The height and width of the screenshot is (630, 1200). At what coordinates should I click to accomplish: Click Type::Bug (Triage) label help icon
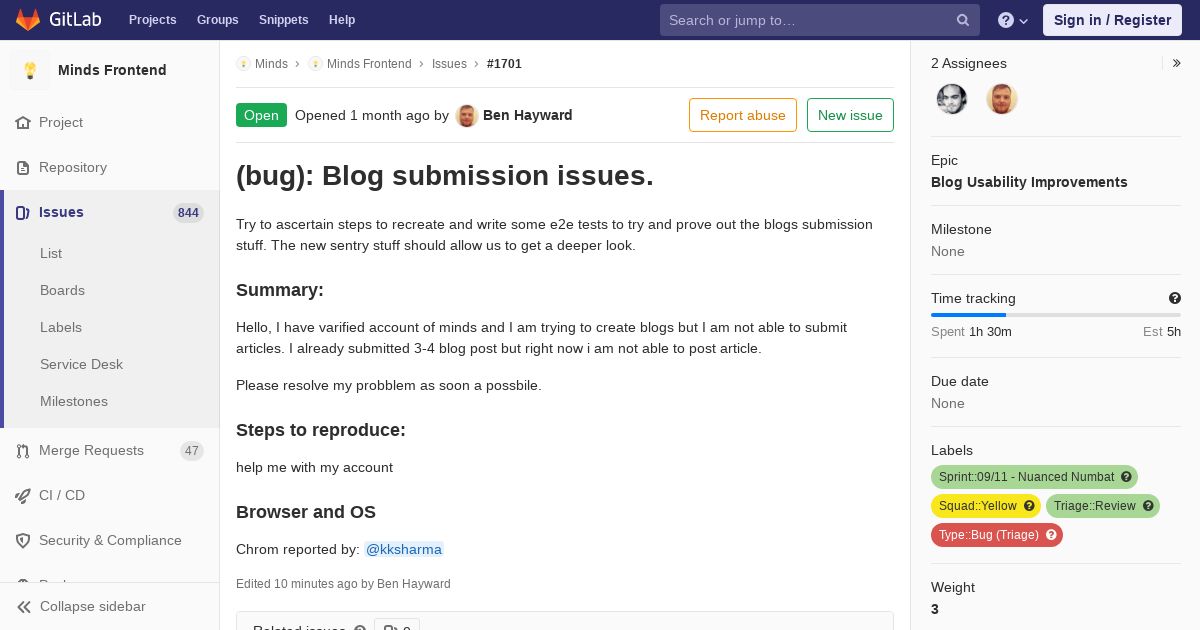pos(1051,535)
